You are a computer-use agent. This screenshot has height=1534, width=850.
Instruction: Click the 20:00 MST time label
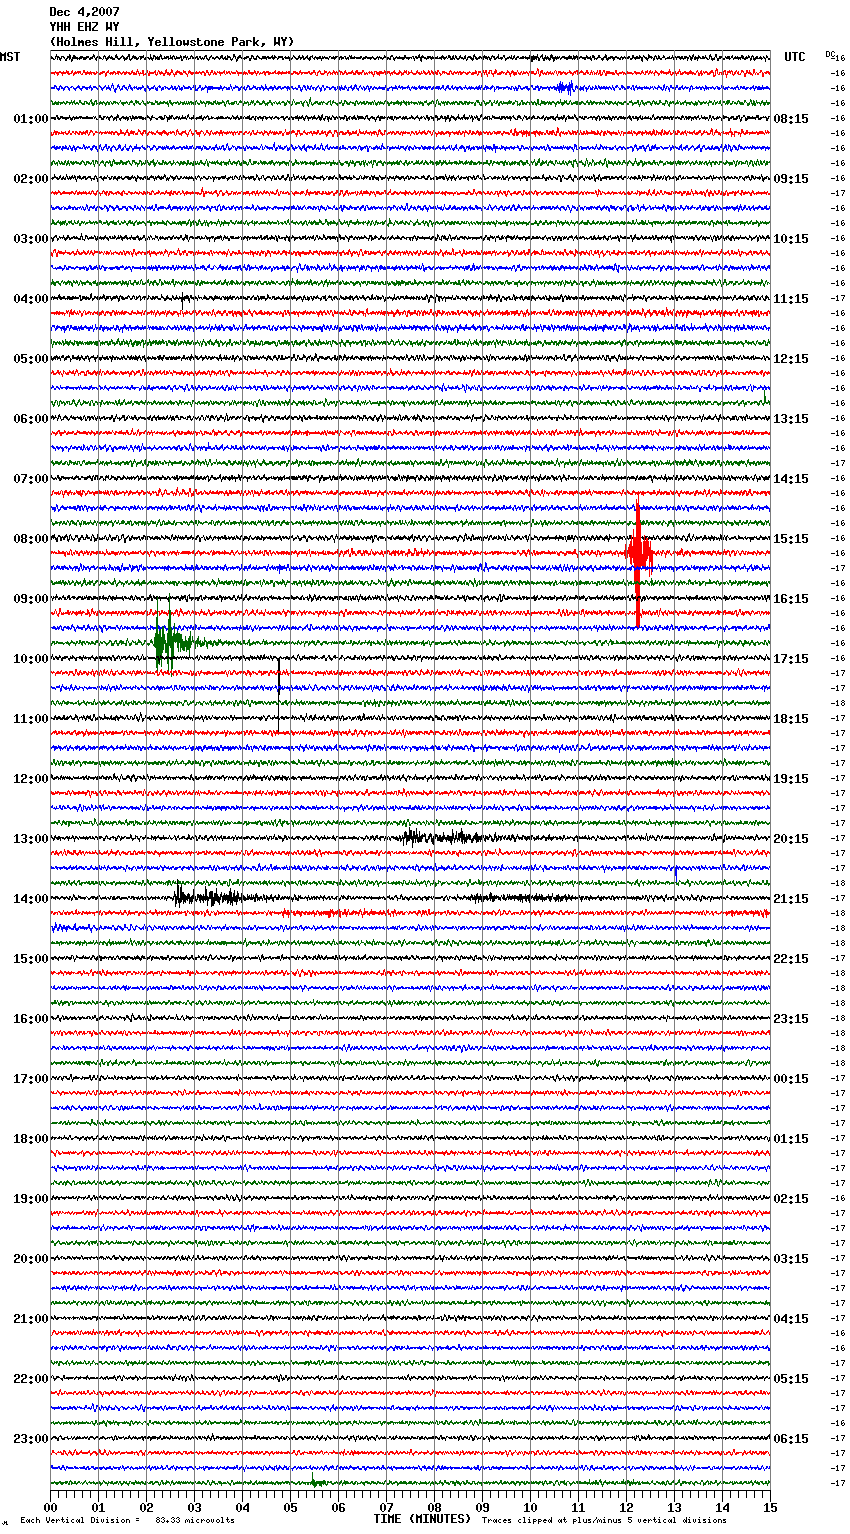30,1259
